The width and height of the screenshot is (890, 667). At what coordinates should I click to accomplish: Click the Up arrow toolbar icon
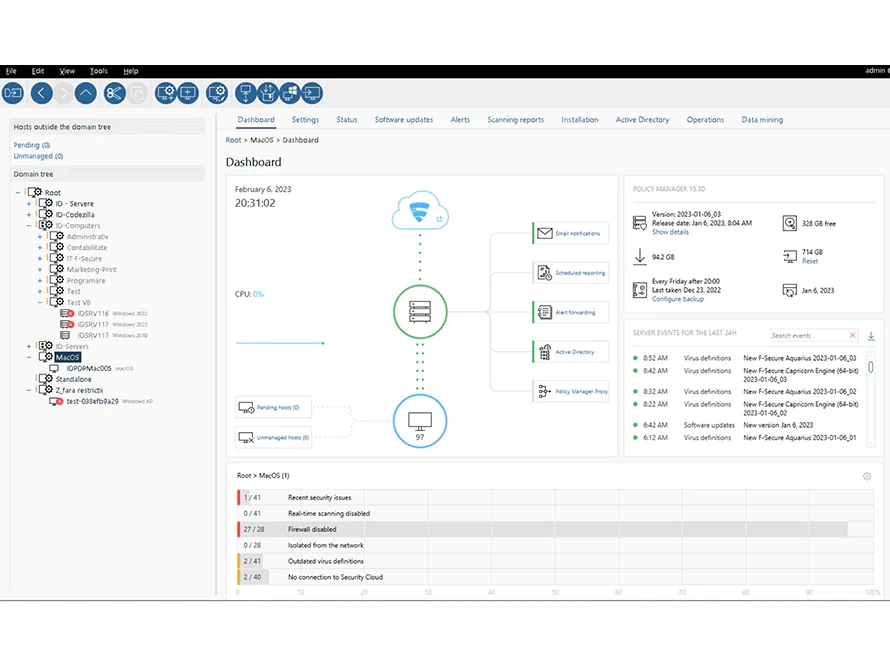click(86, 93)
